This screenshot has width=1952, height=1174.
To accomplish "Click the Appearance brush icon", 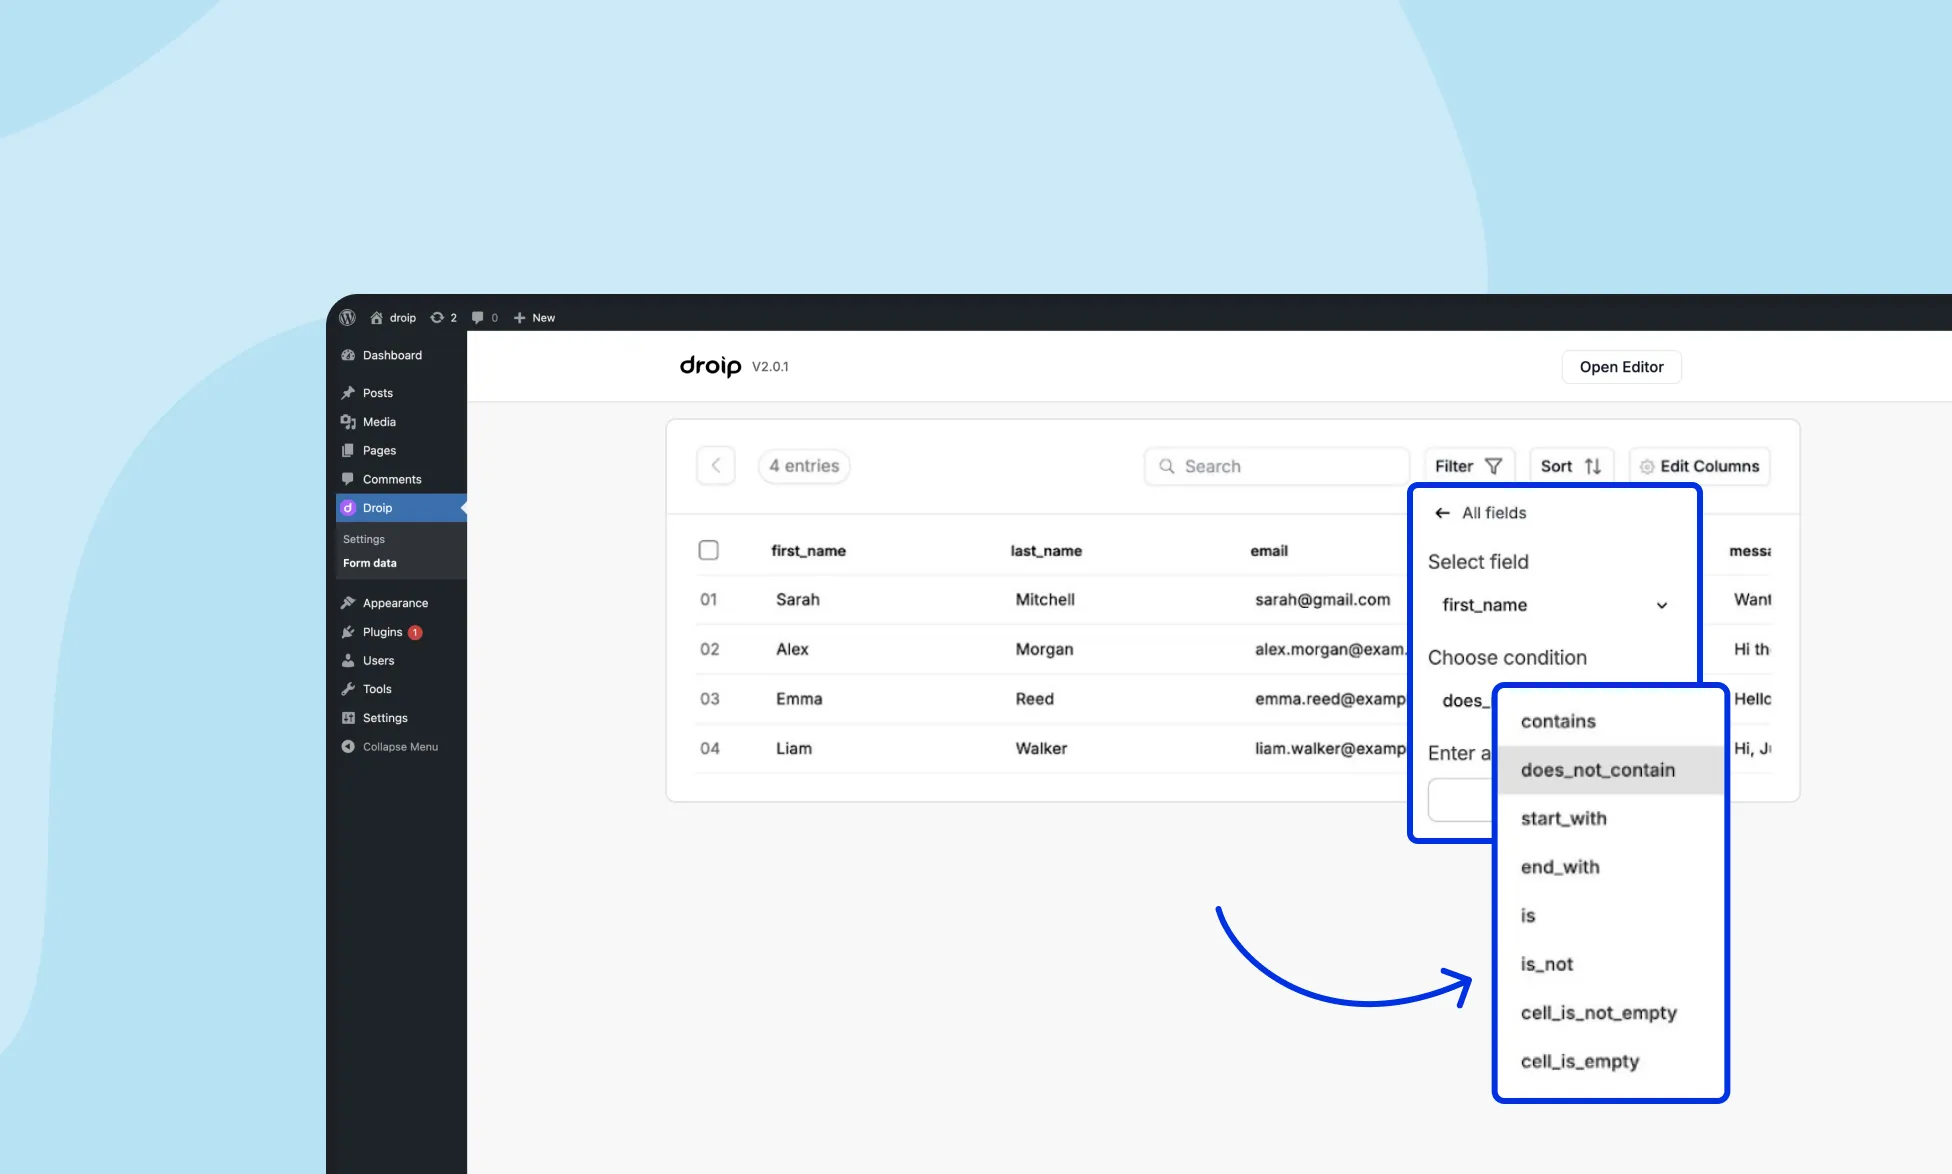I will [x=348, y=603].
